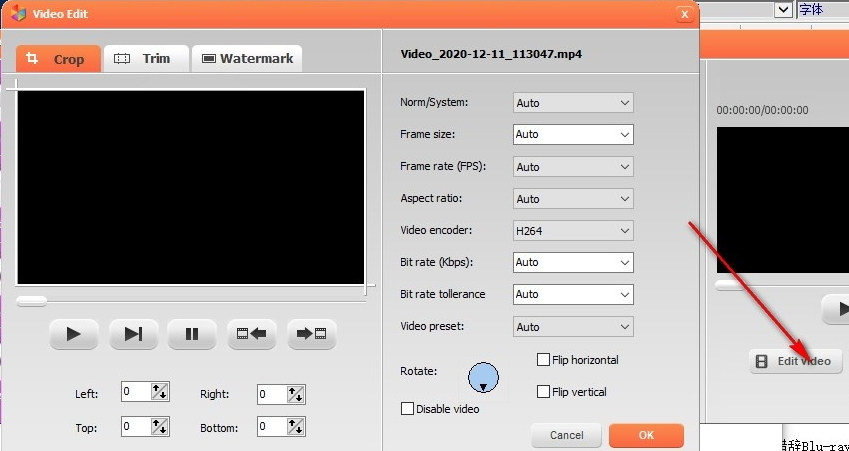
Task: Confirm with the OK button
Action: tap(646, 435)
